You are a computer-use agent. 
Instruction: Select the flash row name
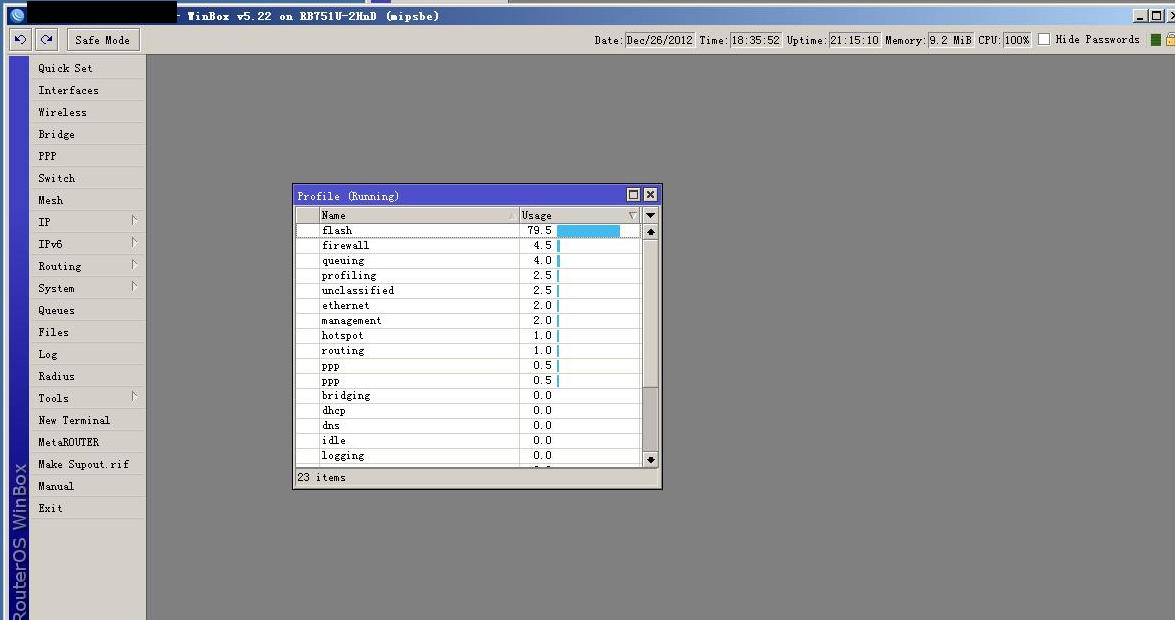tap(337, 230)
